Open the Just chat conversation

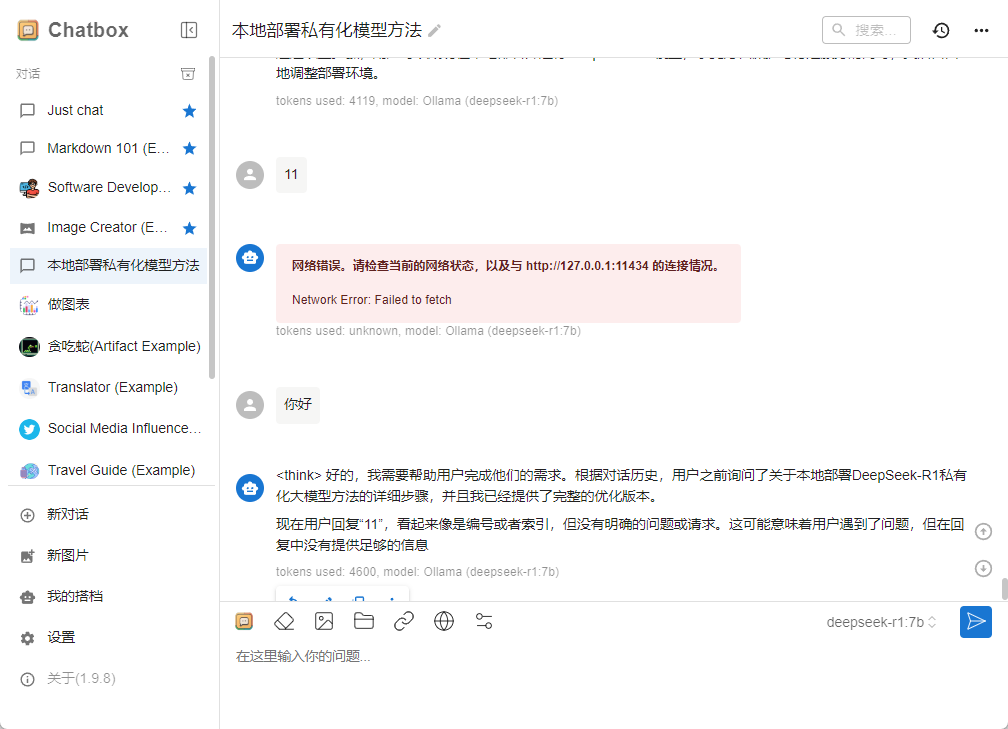tap(109, 111)
